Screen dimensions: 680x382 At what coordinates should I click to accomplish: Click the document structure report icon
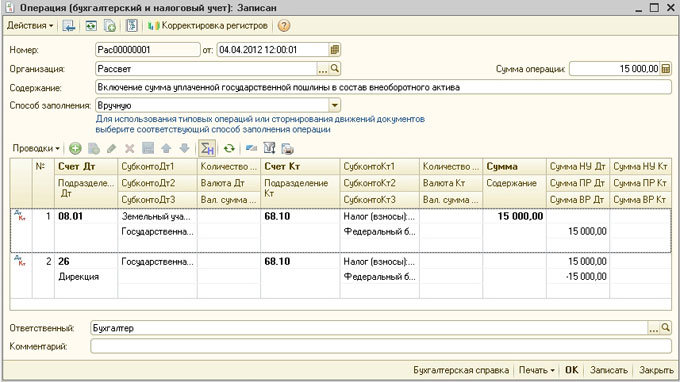click(x=131, y=26)
